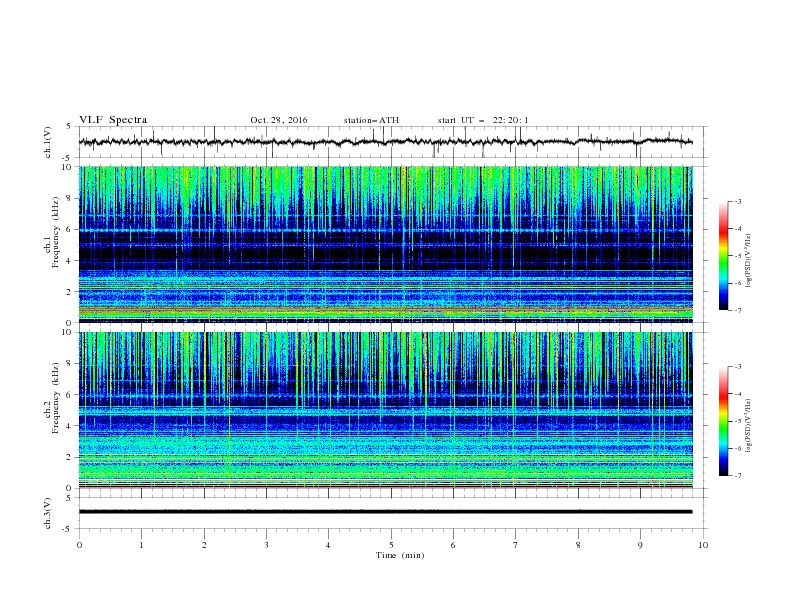Click time axis tick label "2"
The height and width of the screenshot is (612, 792).
[x=204, y=545]
